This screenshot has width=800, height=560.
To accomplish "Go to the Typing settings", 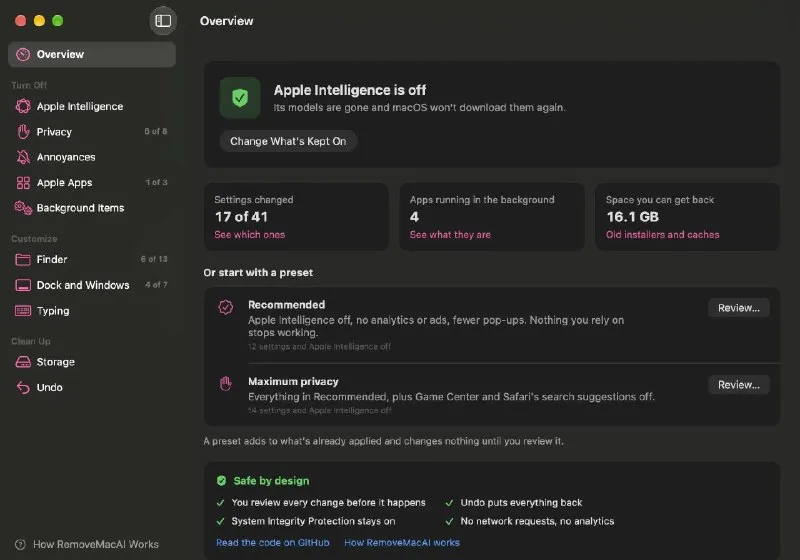I will 92,311.
